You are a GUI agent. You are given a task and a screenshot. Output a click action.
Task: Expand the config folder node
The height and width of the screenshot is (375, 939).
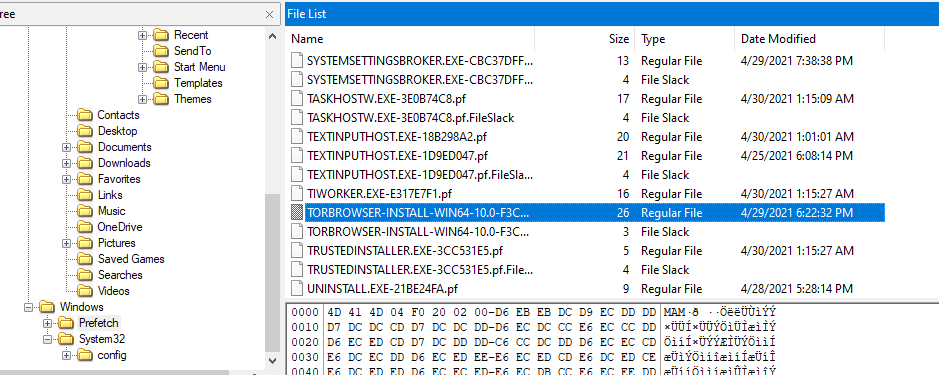pyautogui.click(x=66, y=355)
